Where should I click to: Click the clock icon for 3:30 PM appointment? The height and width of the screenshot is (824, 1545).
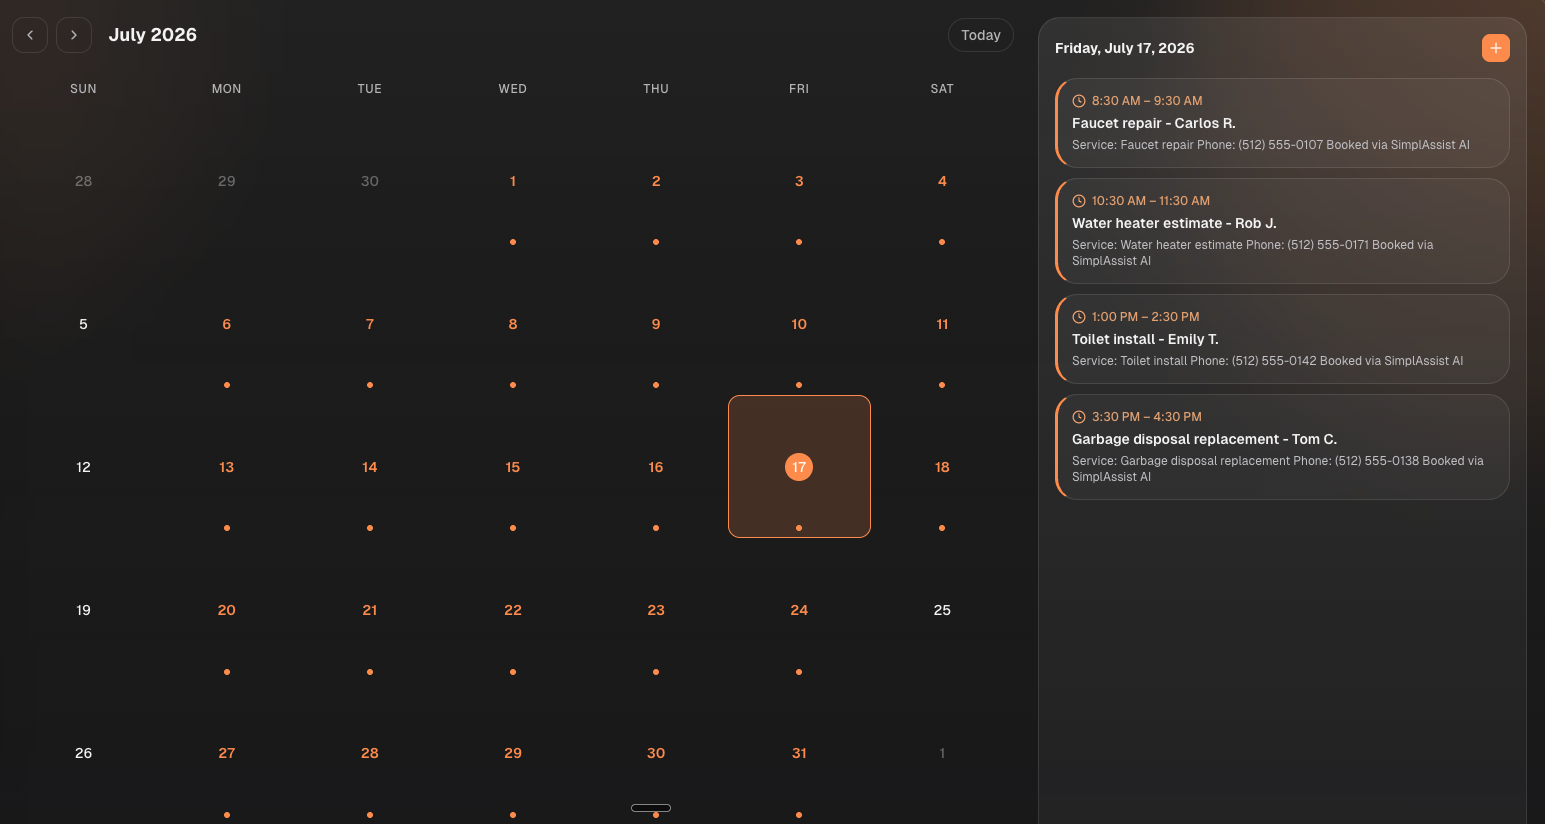pos(1079,417)
